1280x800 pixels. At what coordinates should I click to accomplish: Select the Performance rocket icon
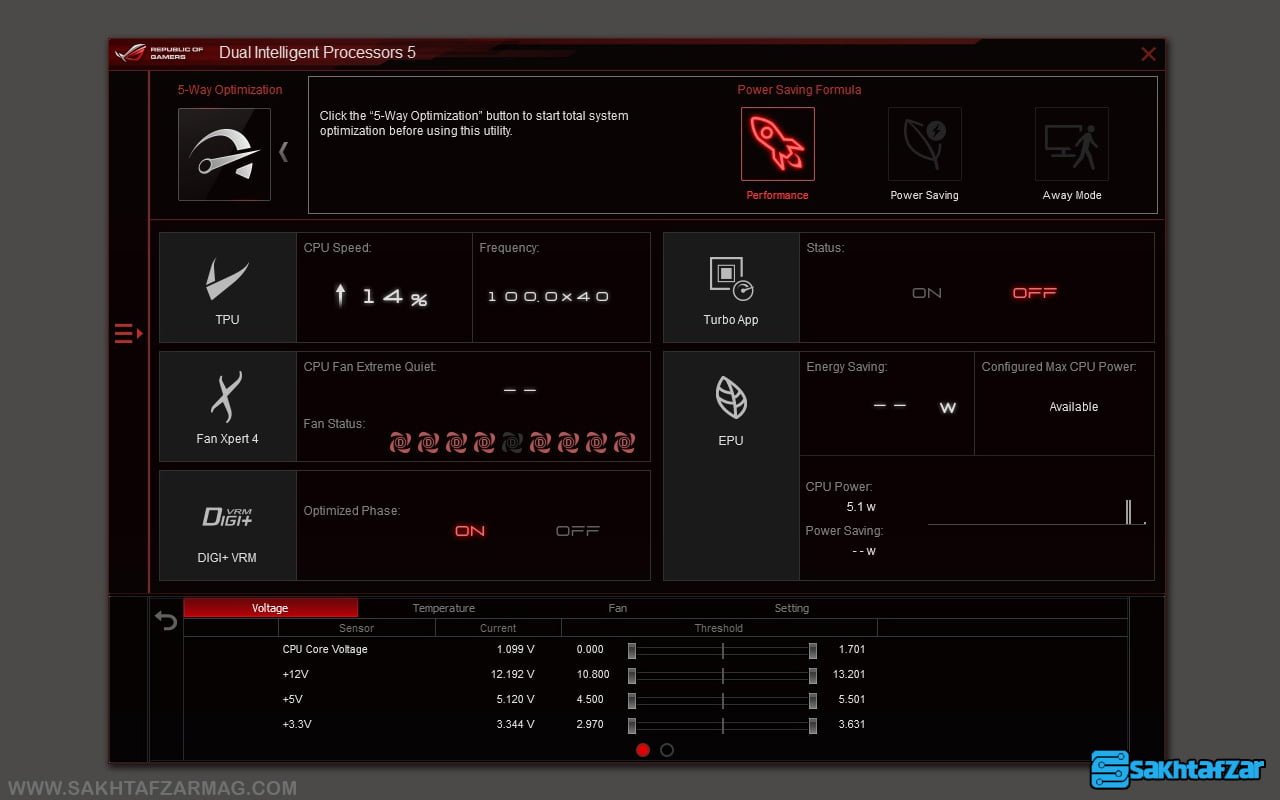(x=777, y=144)
